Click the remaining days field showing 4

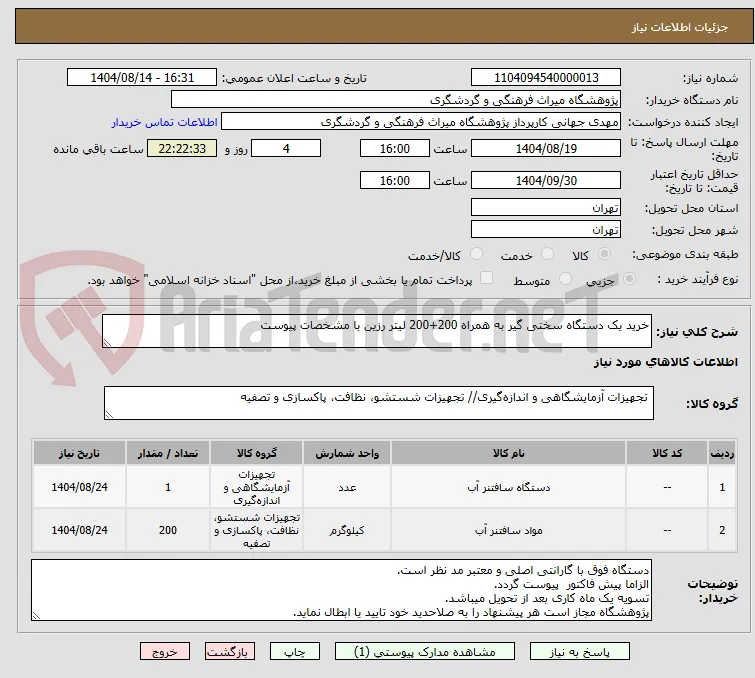286,148
